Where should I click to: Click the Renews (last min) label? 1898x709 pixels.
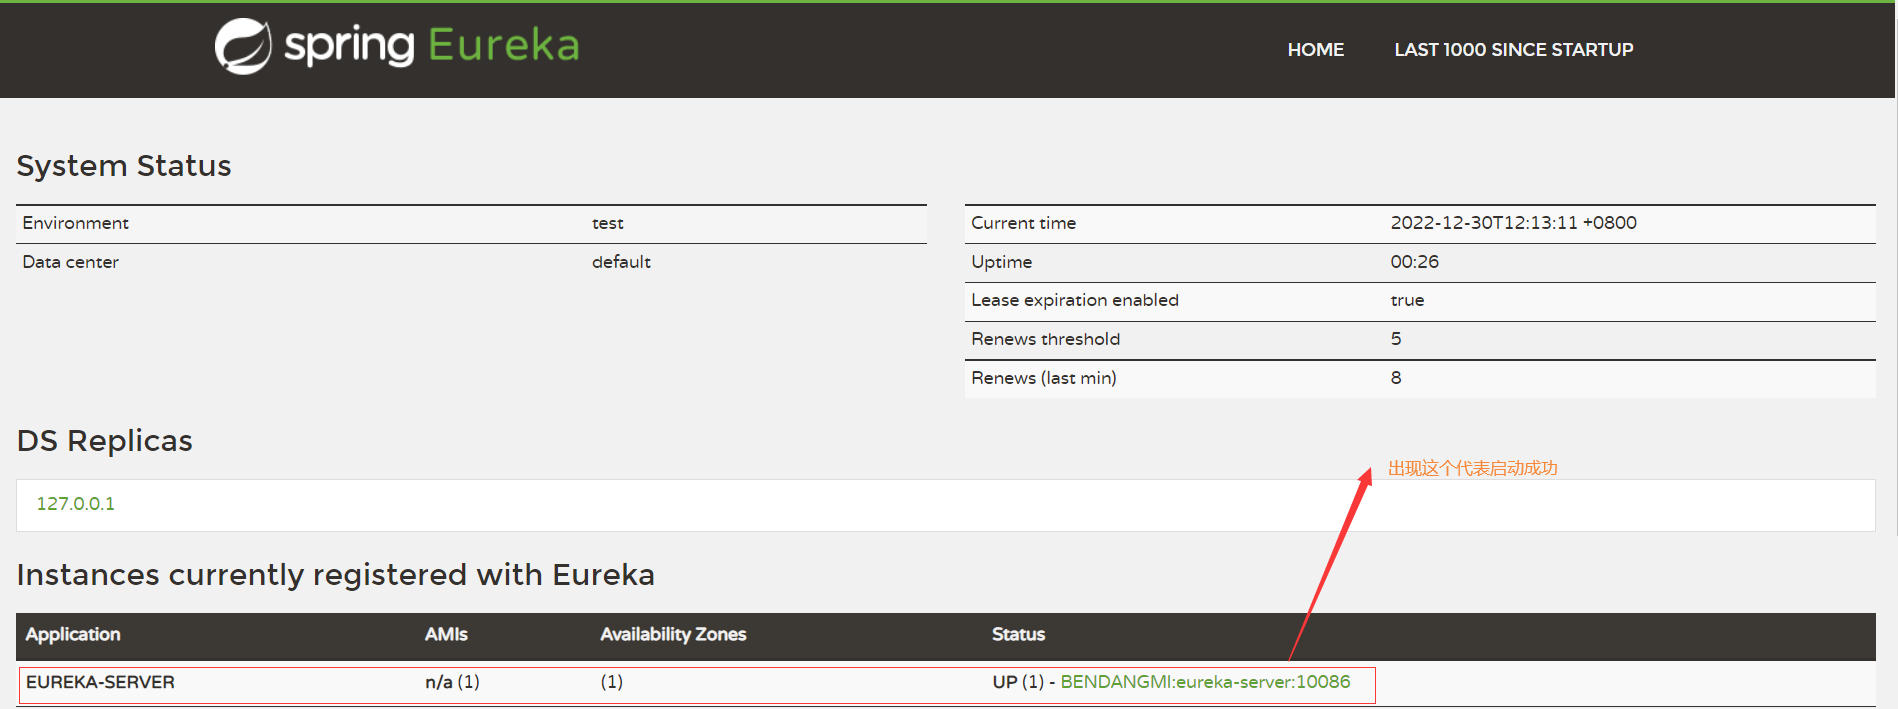click(x=1044, y=378)
